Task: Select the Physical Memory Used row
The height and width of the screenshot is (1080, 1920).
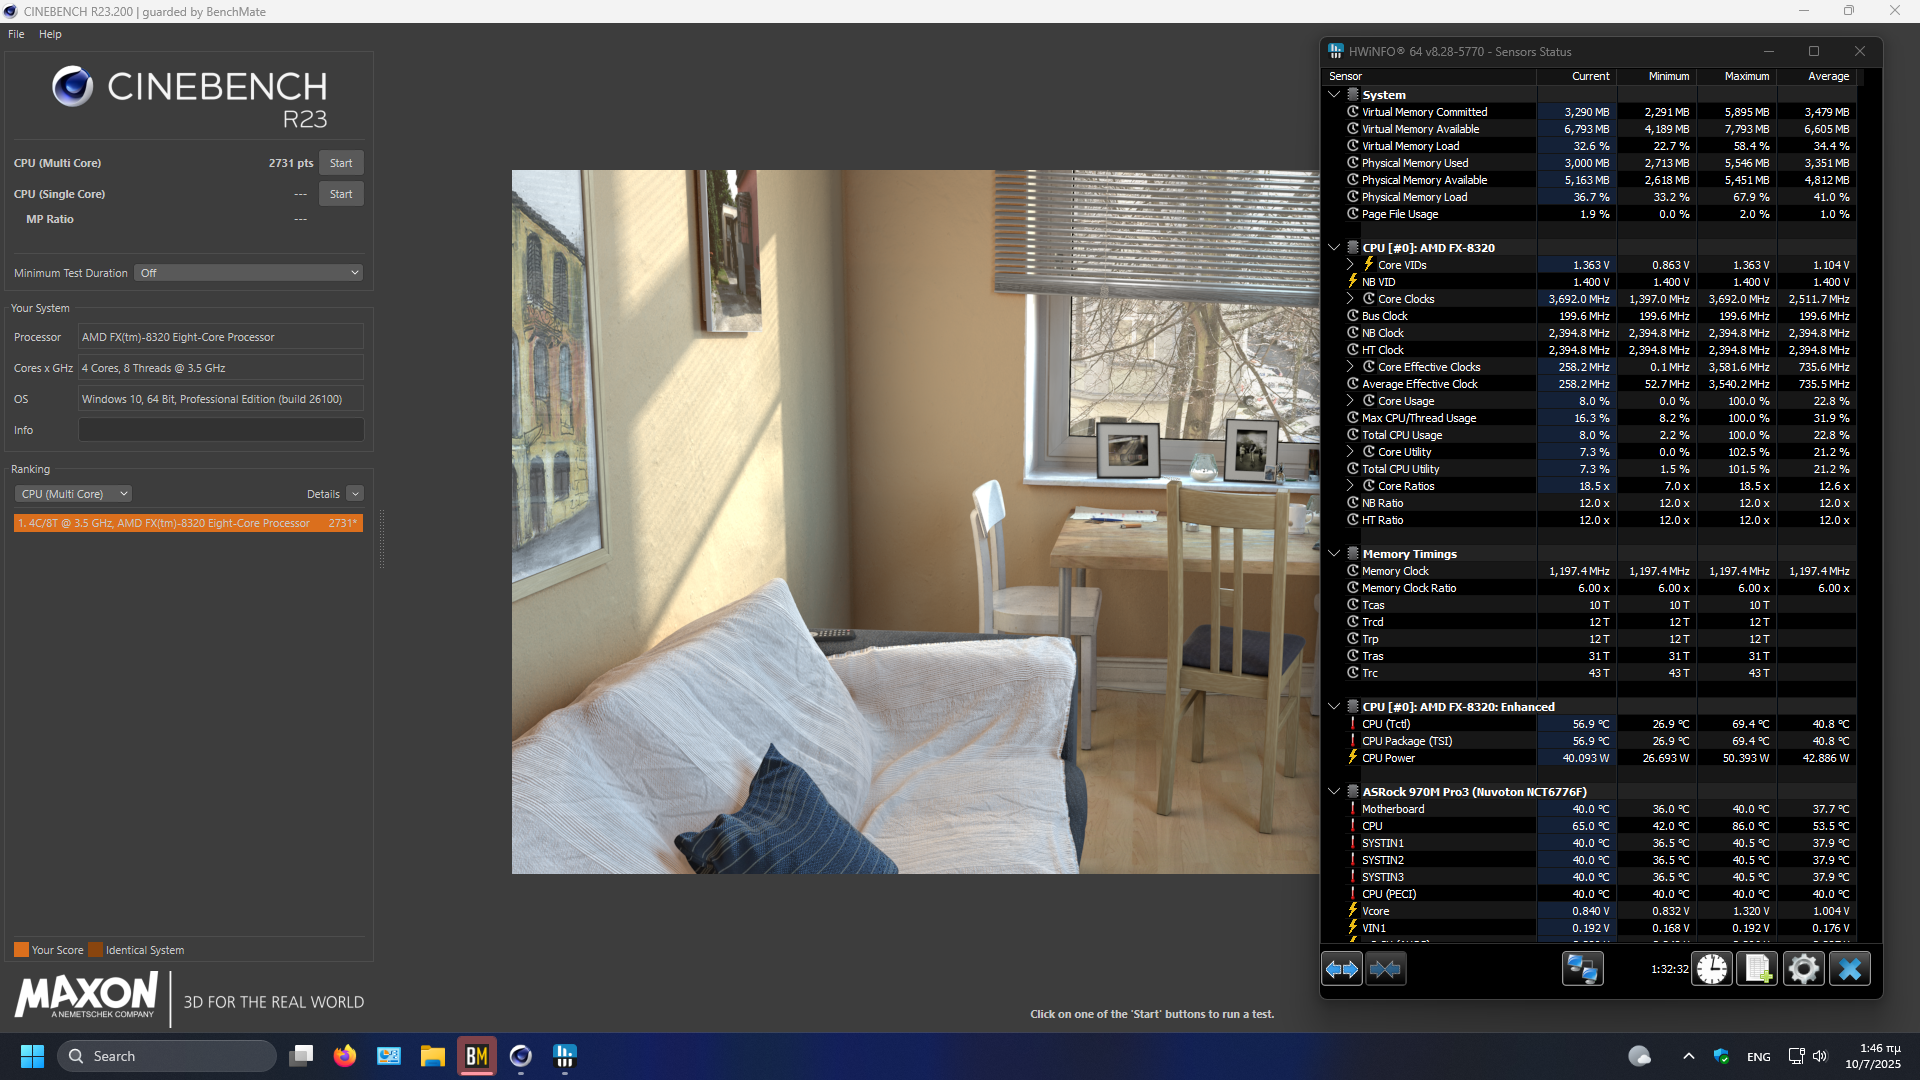Action: click(1589, 163)
